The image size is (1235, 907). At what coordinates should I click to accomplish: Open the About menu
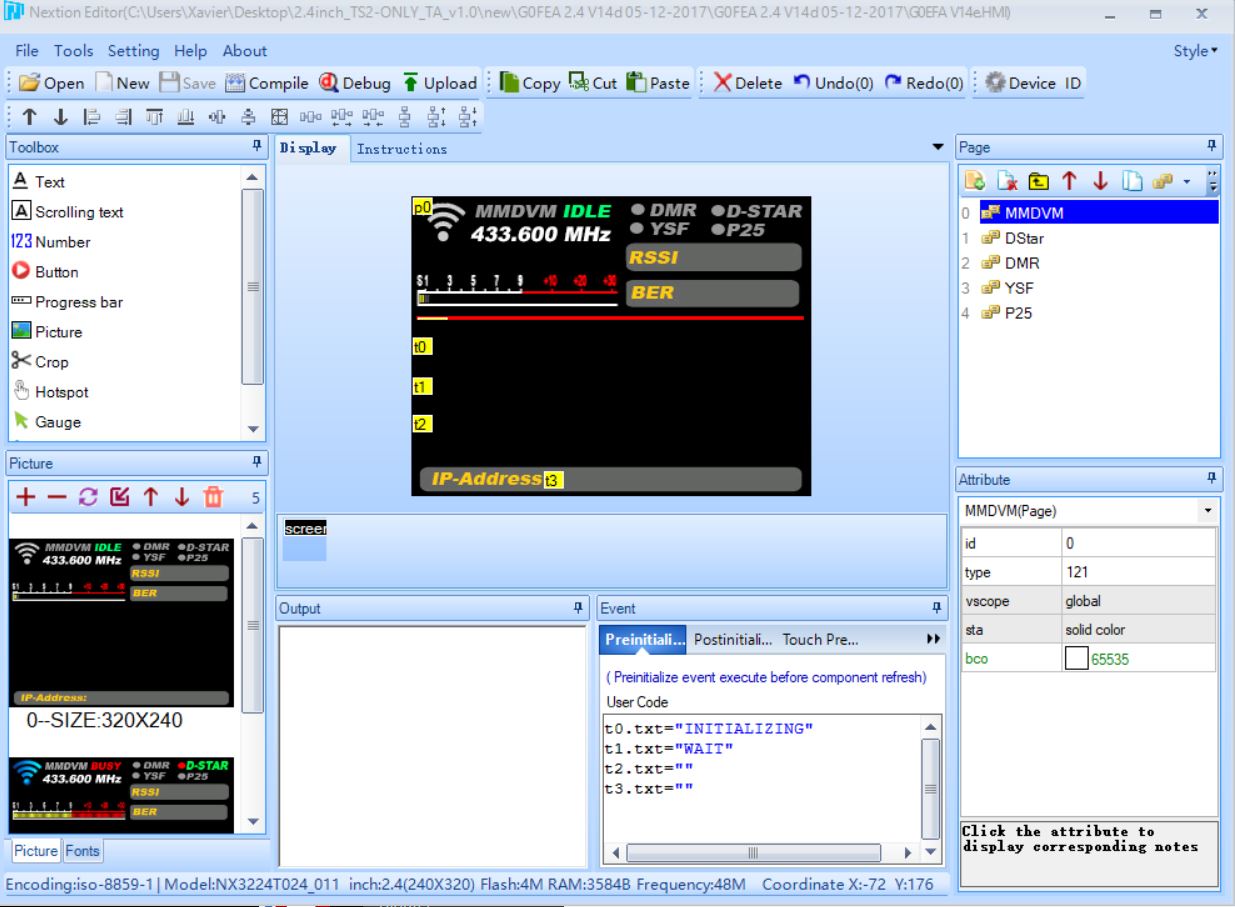[x=245, y=51]
